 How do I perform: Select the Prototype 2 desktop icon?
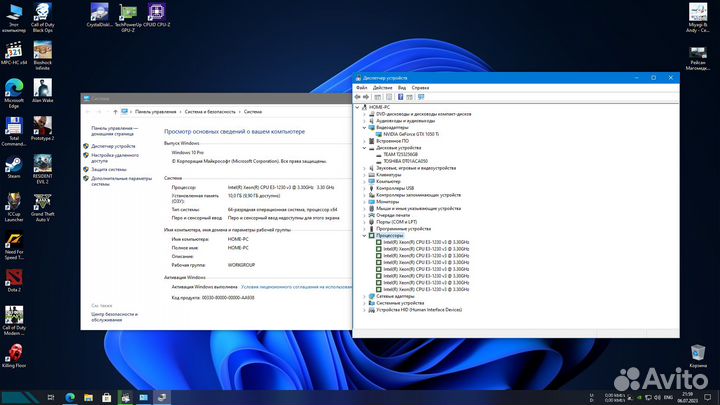click(x=42, y=129)
